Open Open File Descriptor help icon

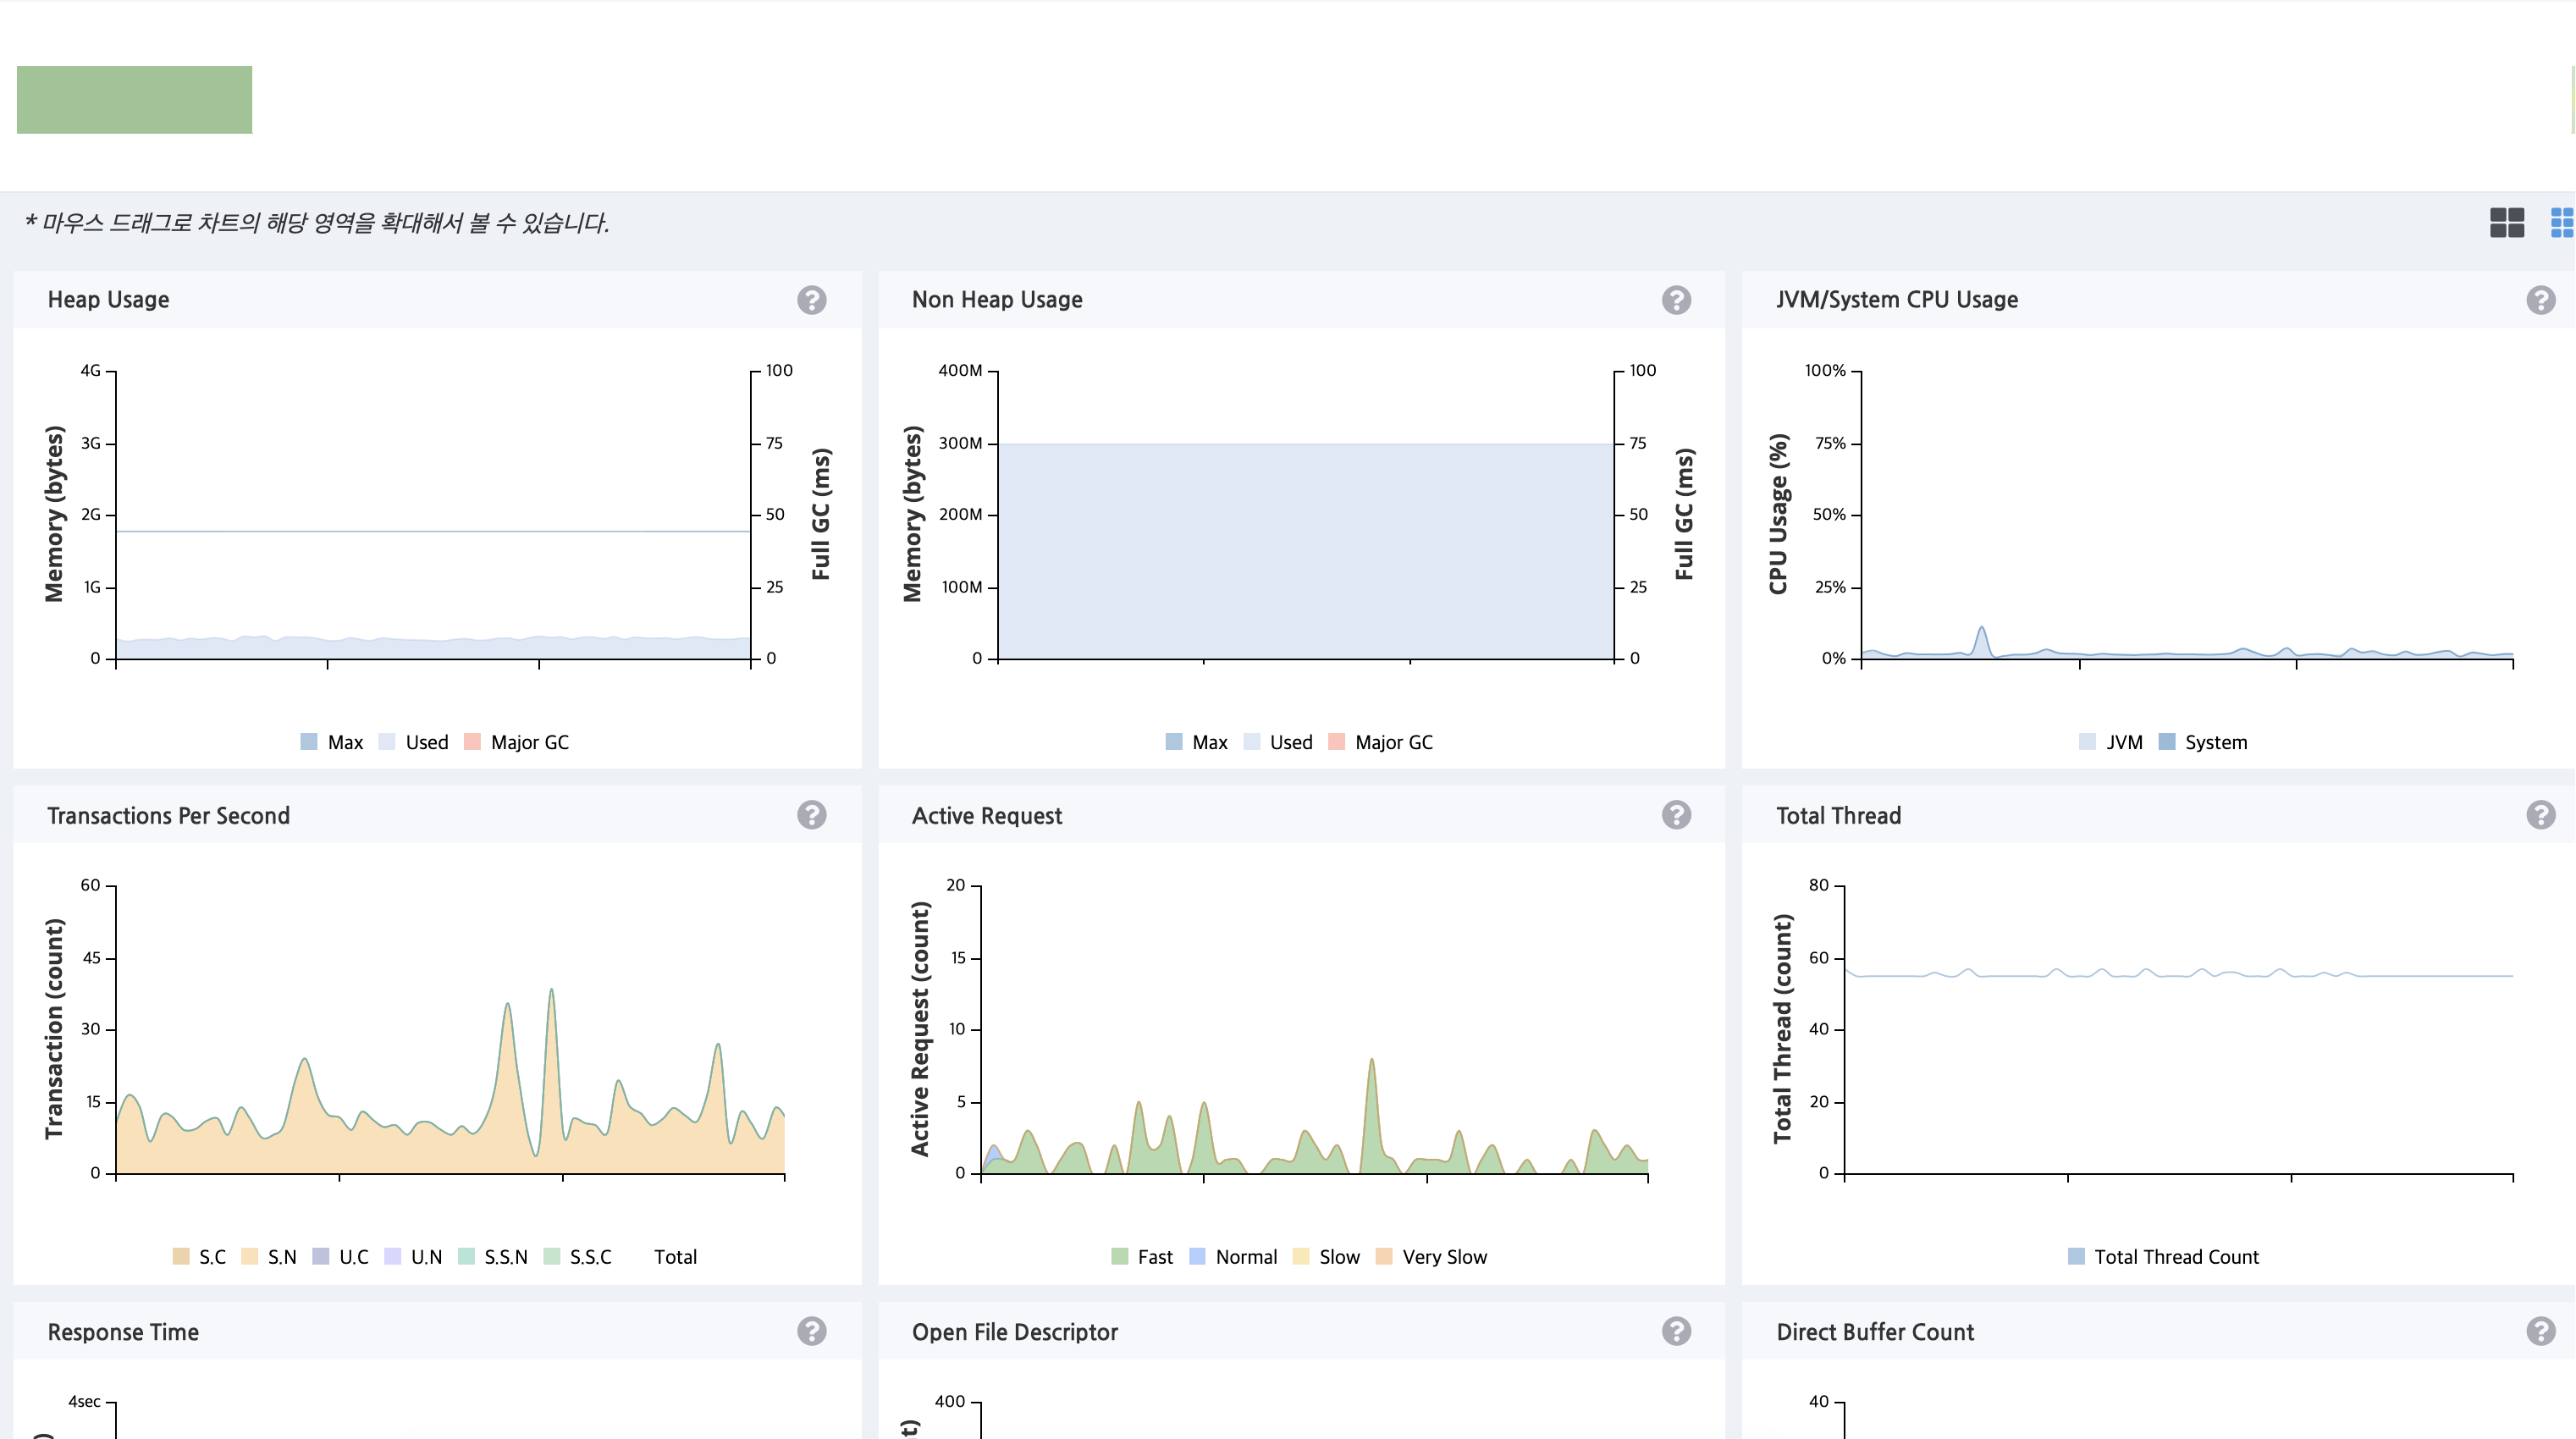[1676, 1331]
